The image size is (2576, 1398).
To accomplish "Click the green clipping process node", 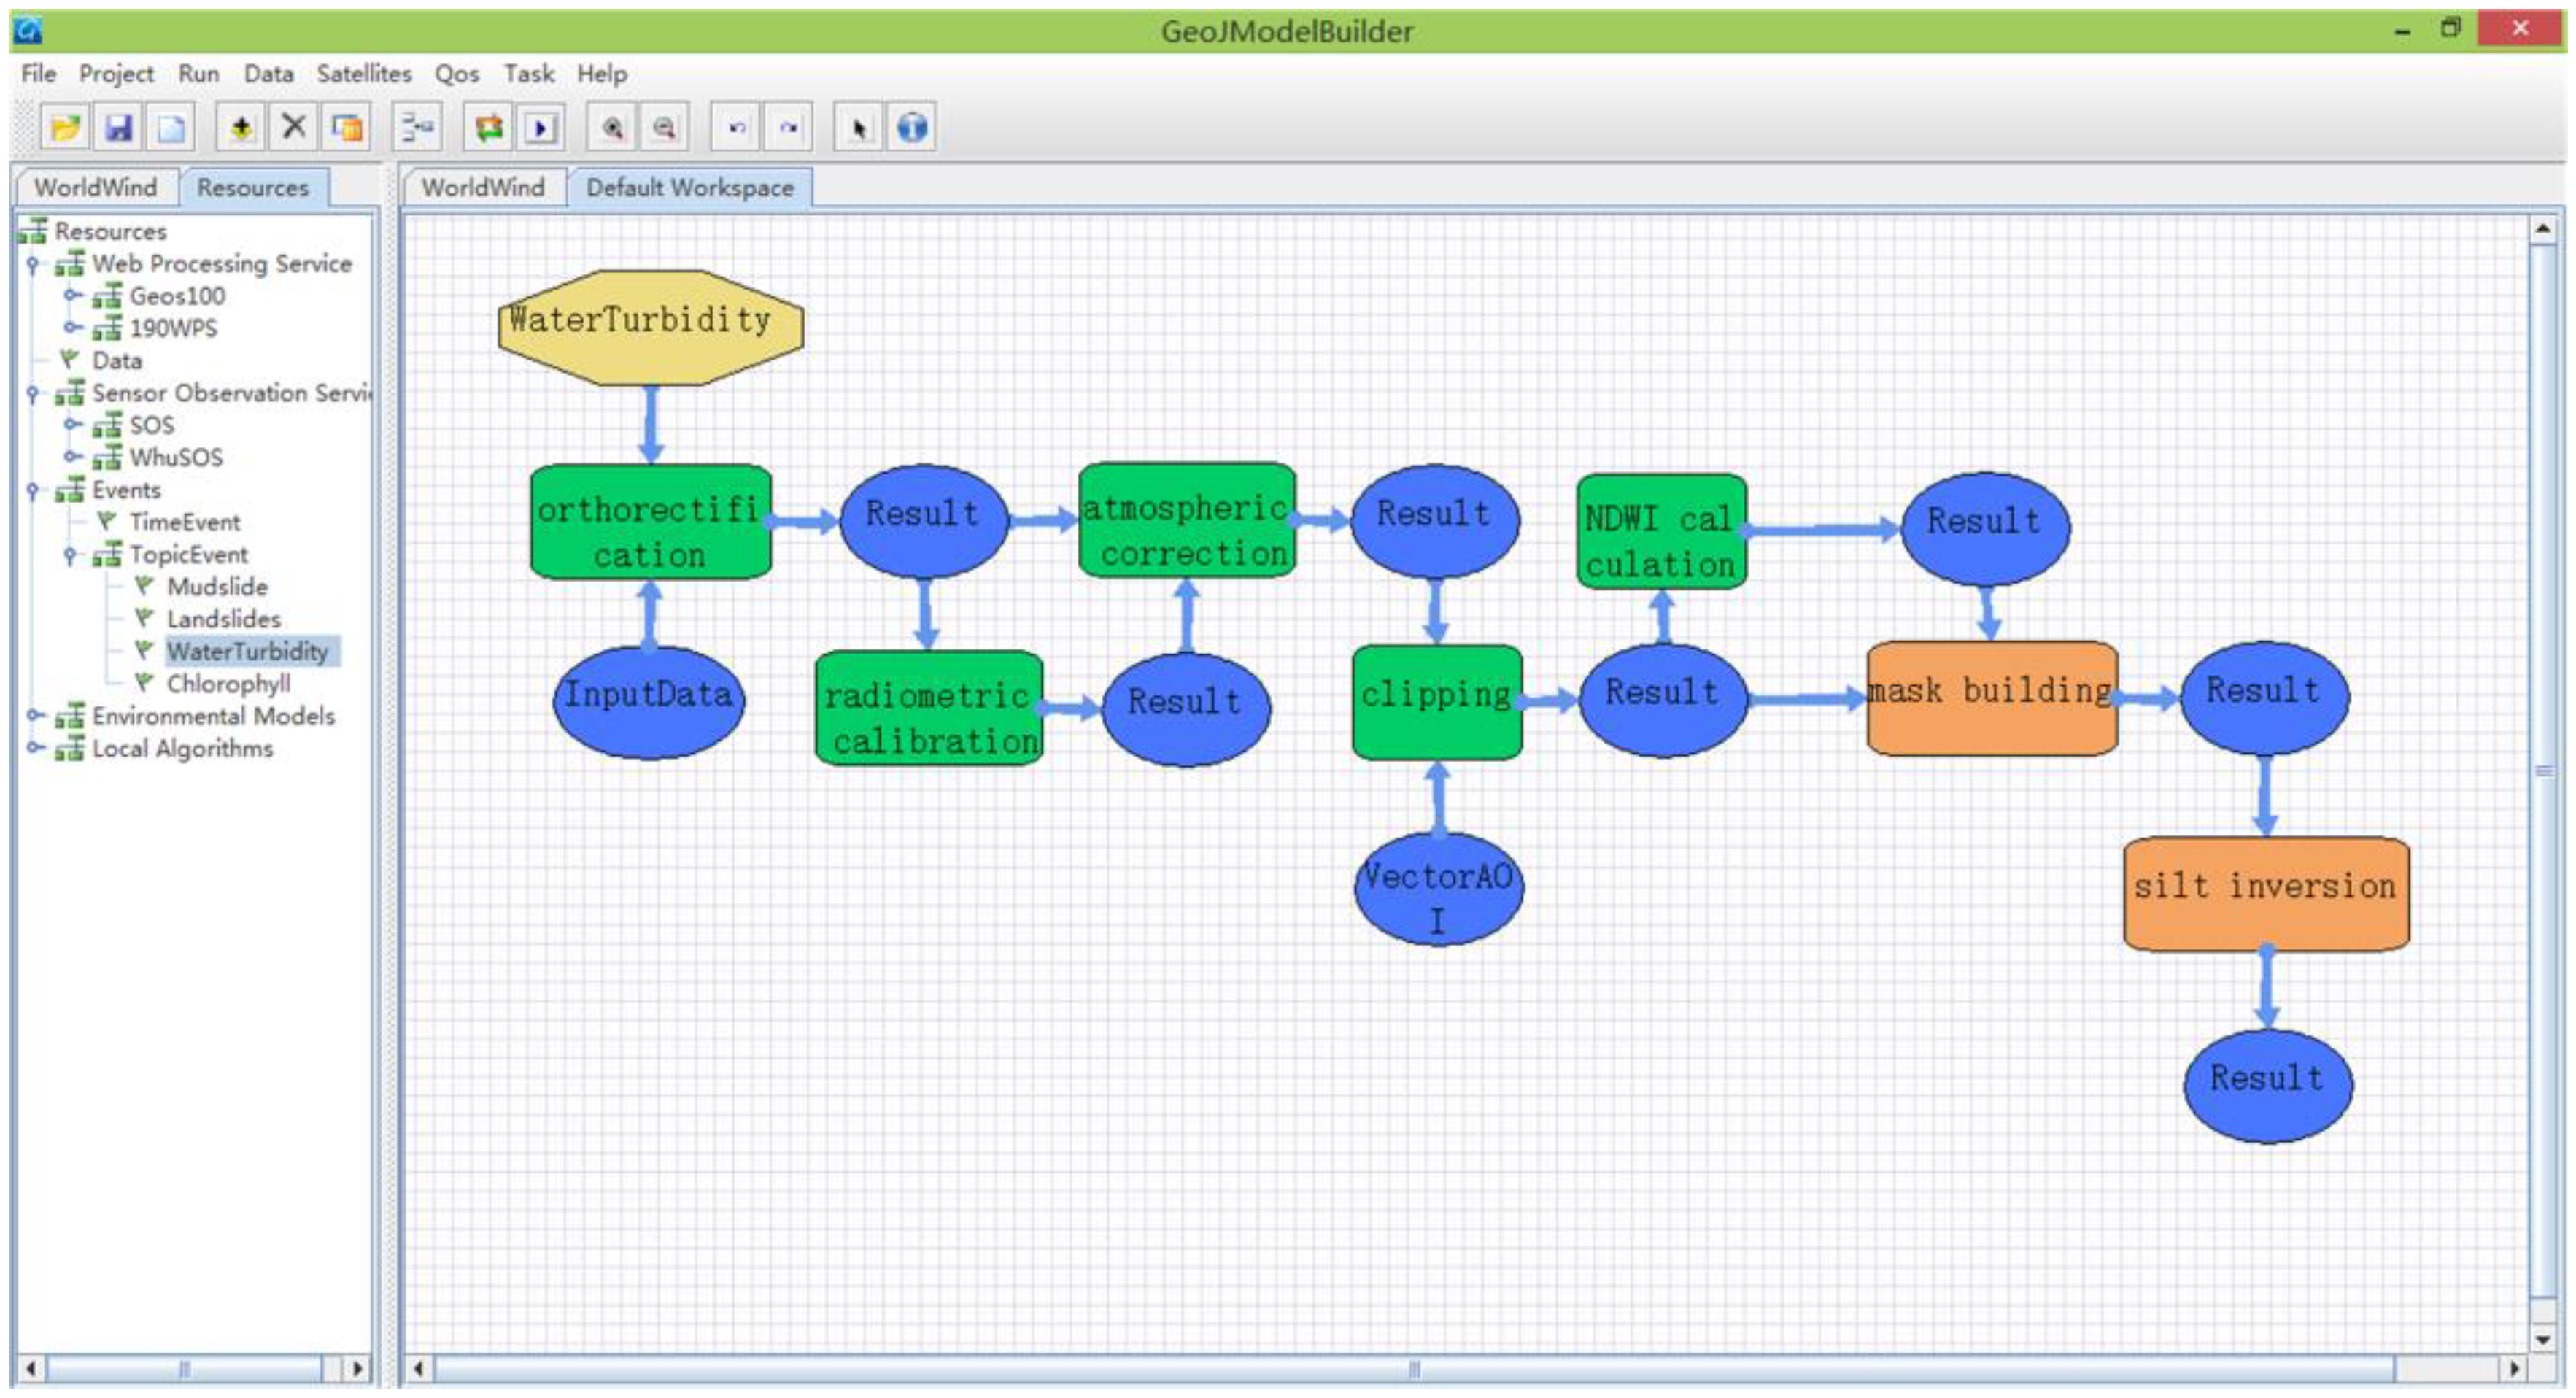I will pos(1436,701).
